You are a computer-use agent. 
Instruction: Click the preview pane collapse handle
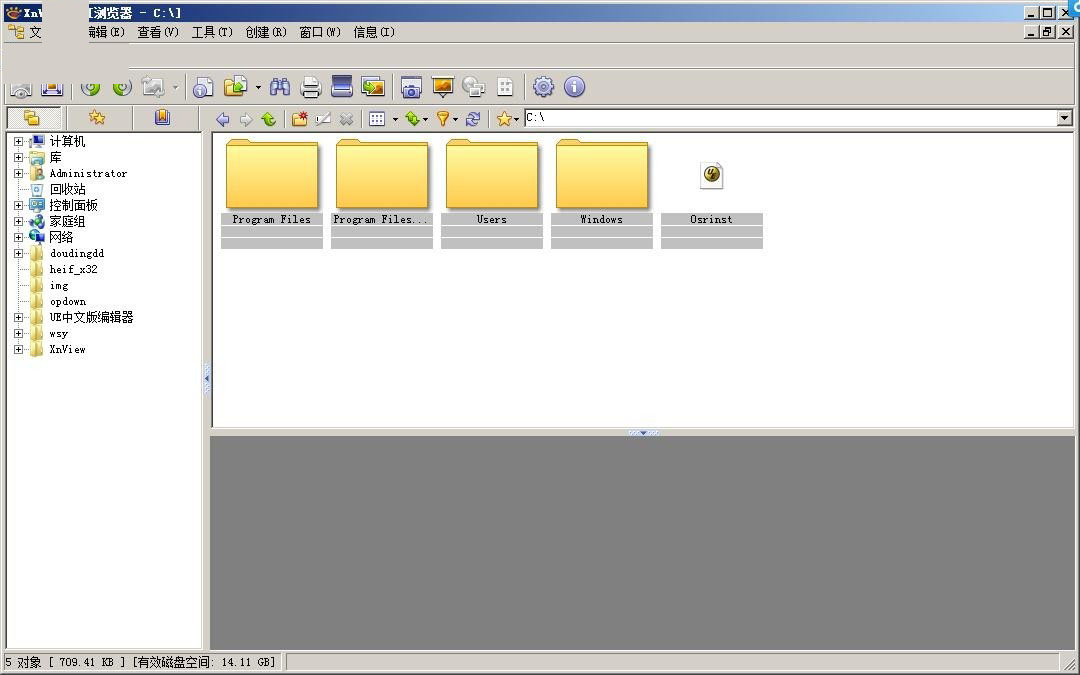pos(643,433)
